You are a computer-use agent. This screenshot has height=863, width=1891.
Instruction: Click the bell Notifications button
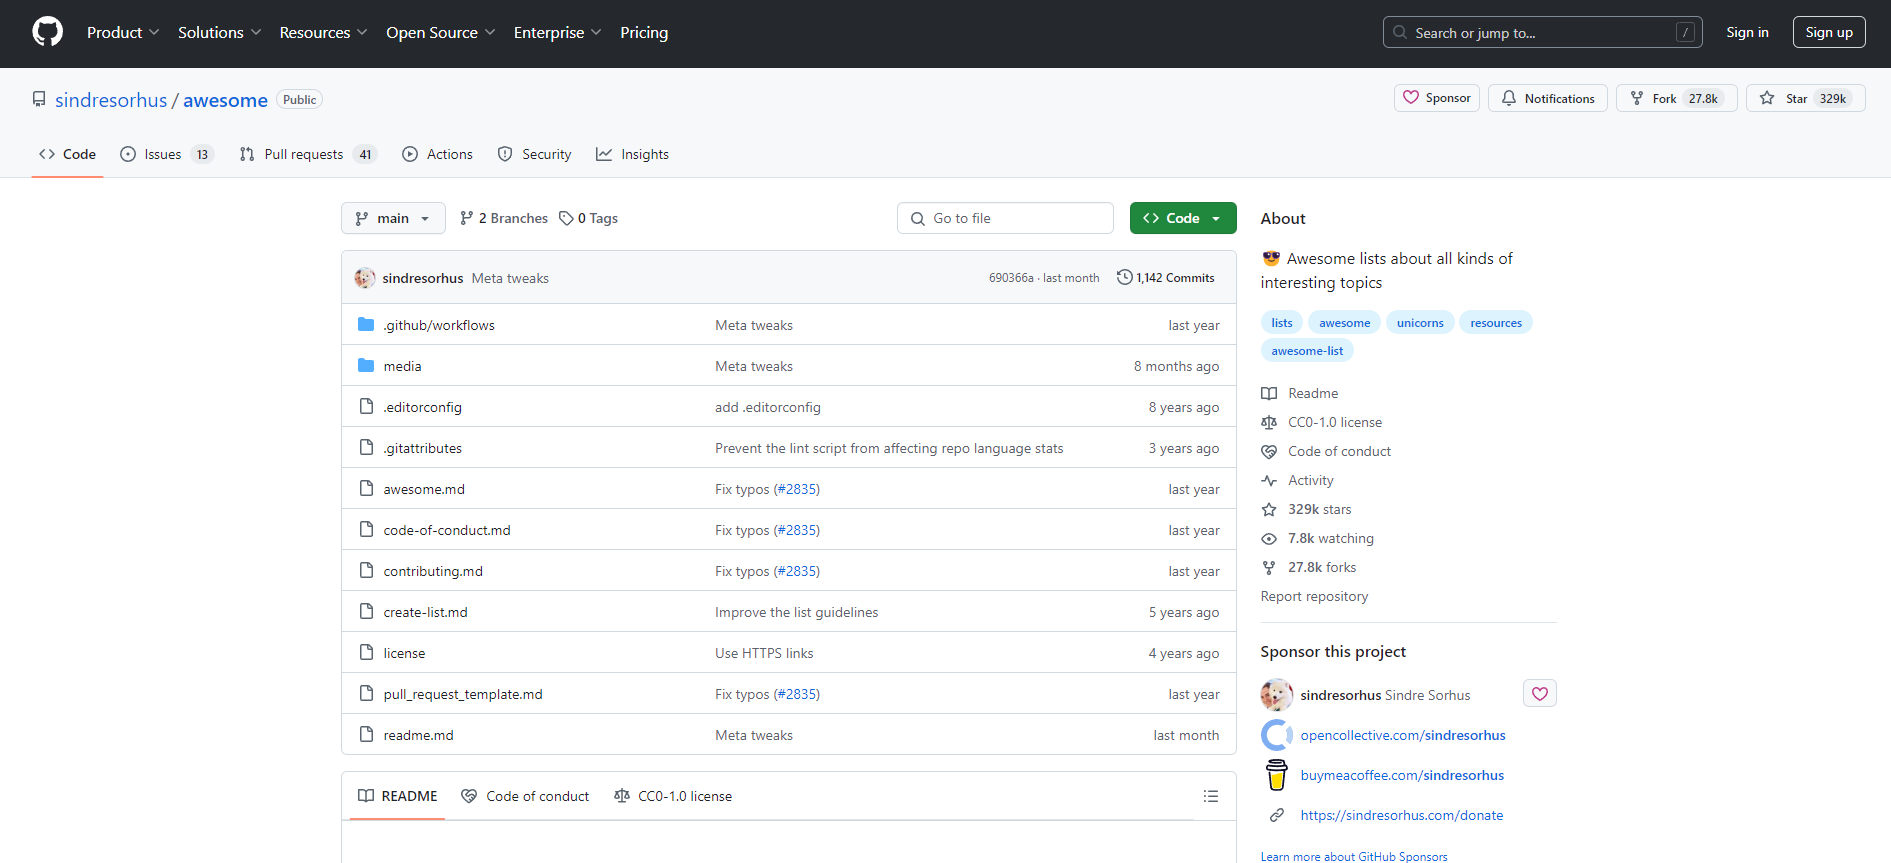[x=1548, y=98]
